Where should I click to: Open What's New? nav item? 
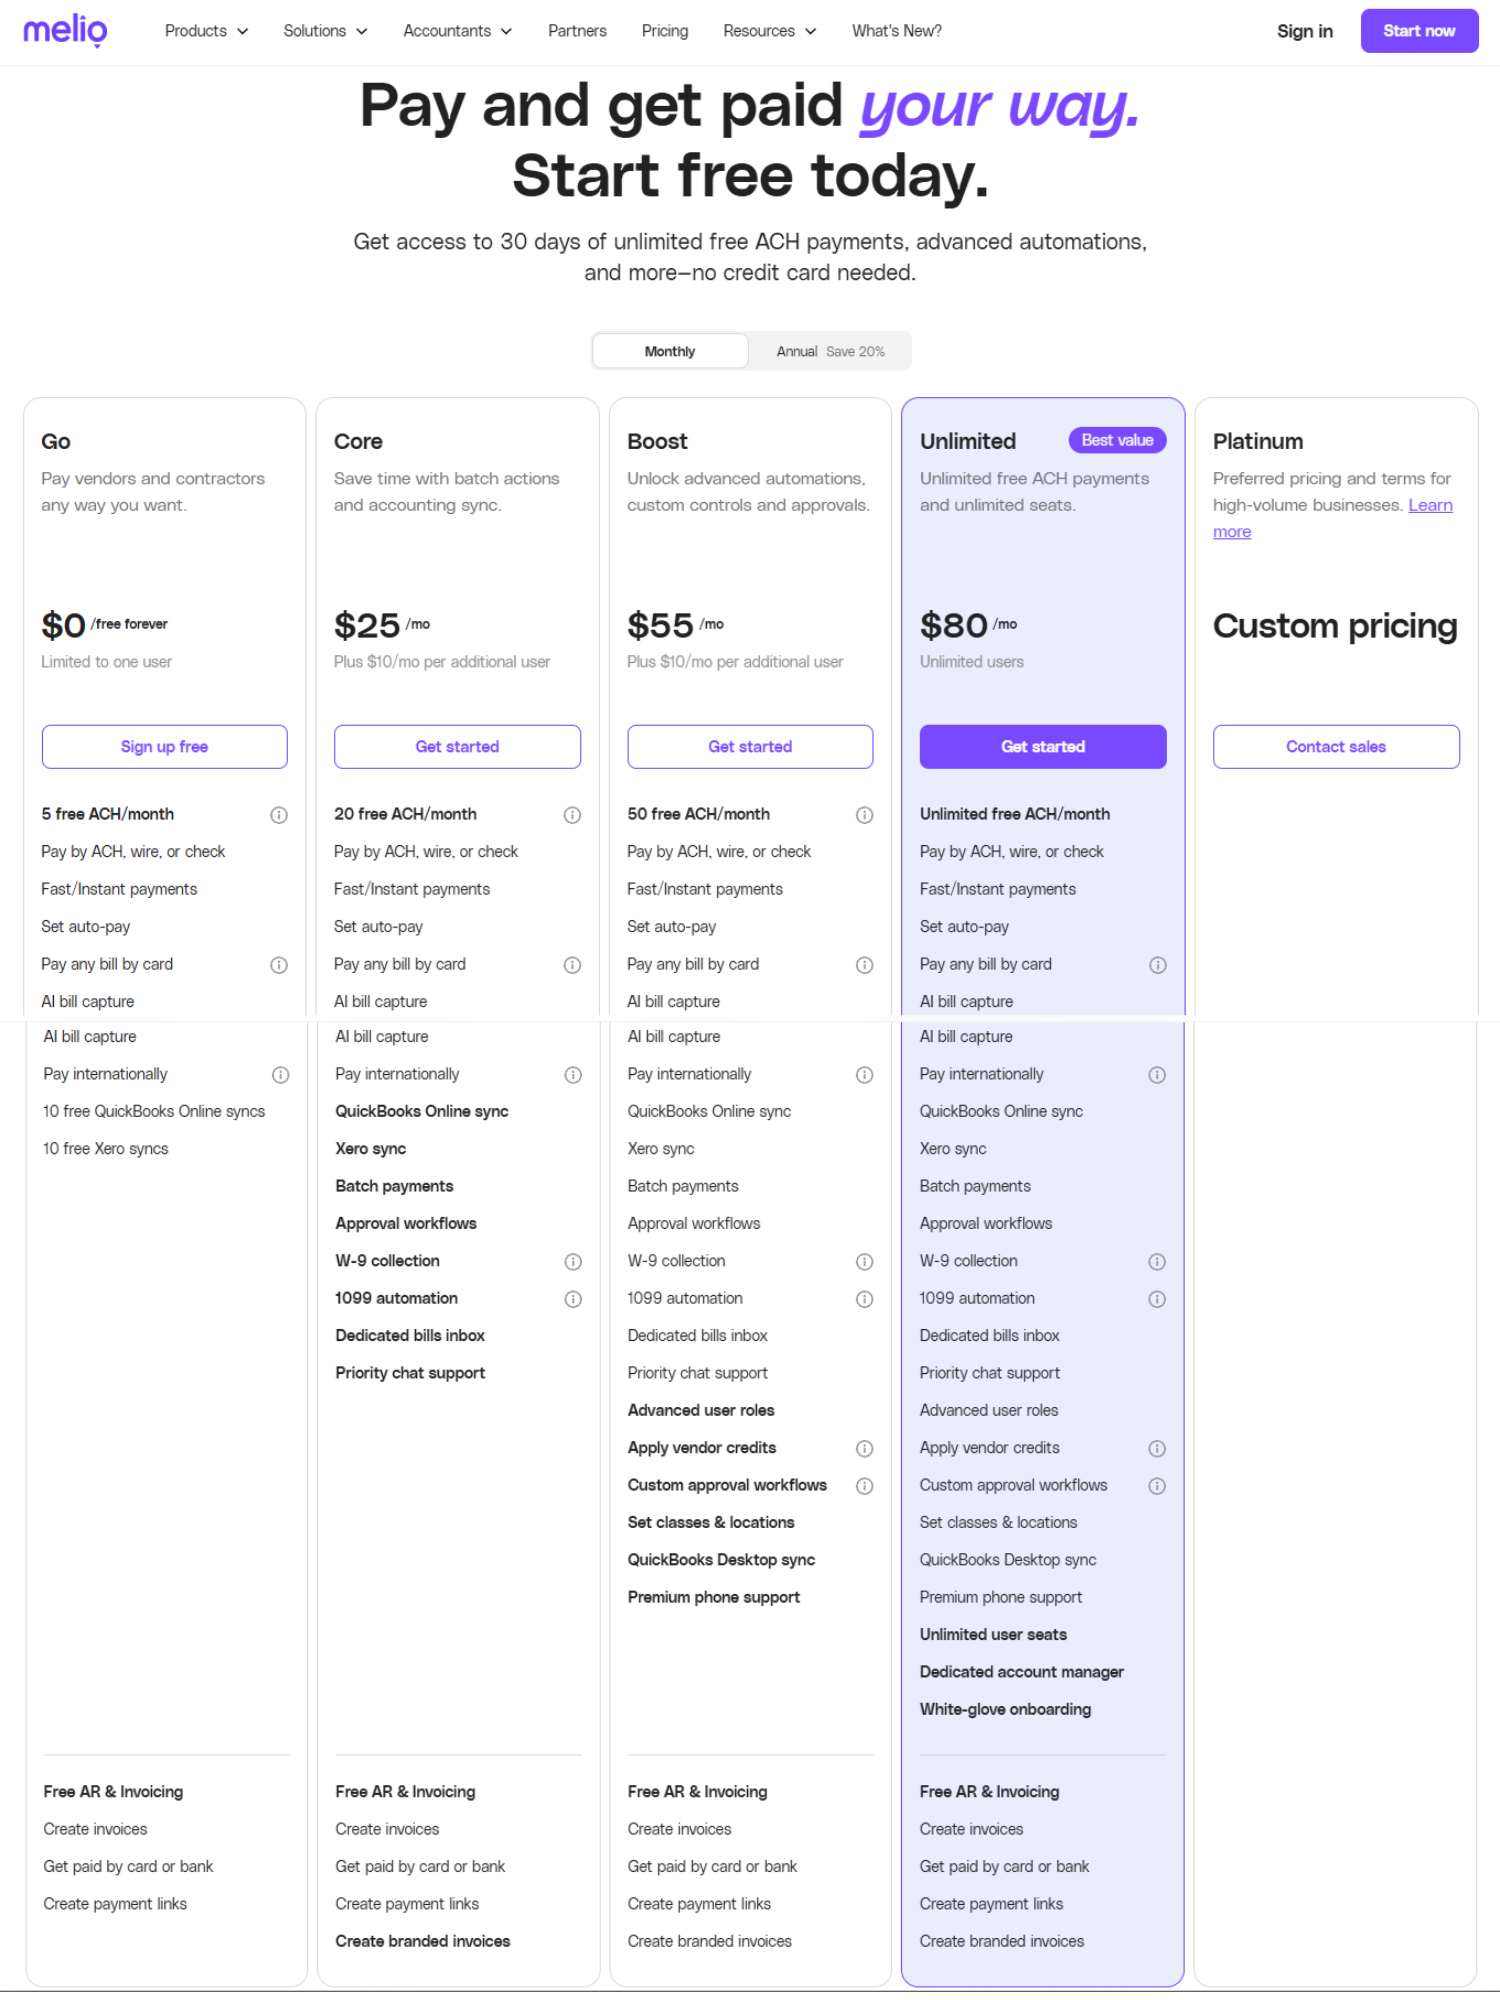896,31
